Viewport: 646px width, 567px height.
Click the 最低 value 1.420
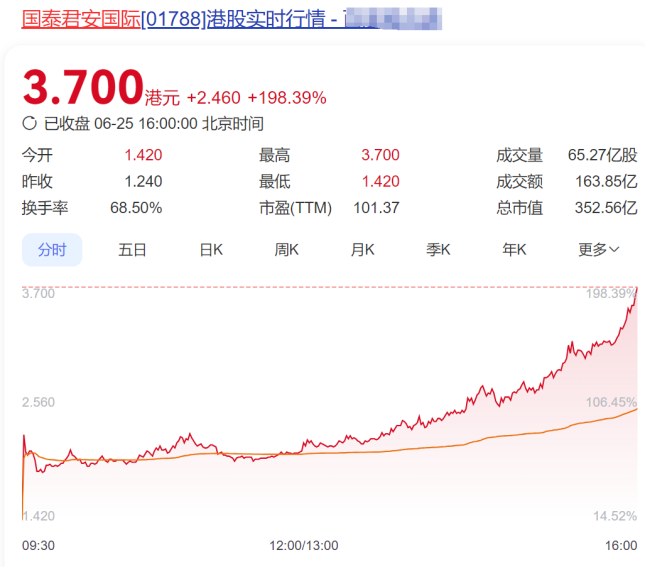pos(380,181)
